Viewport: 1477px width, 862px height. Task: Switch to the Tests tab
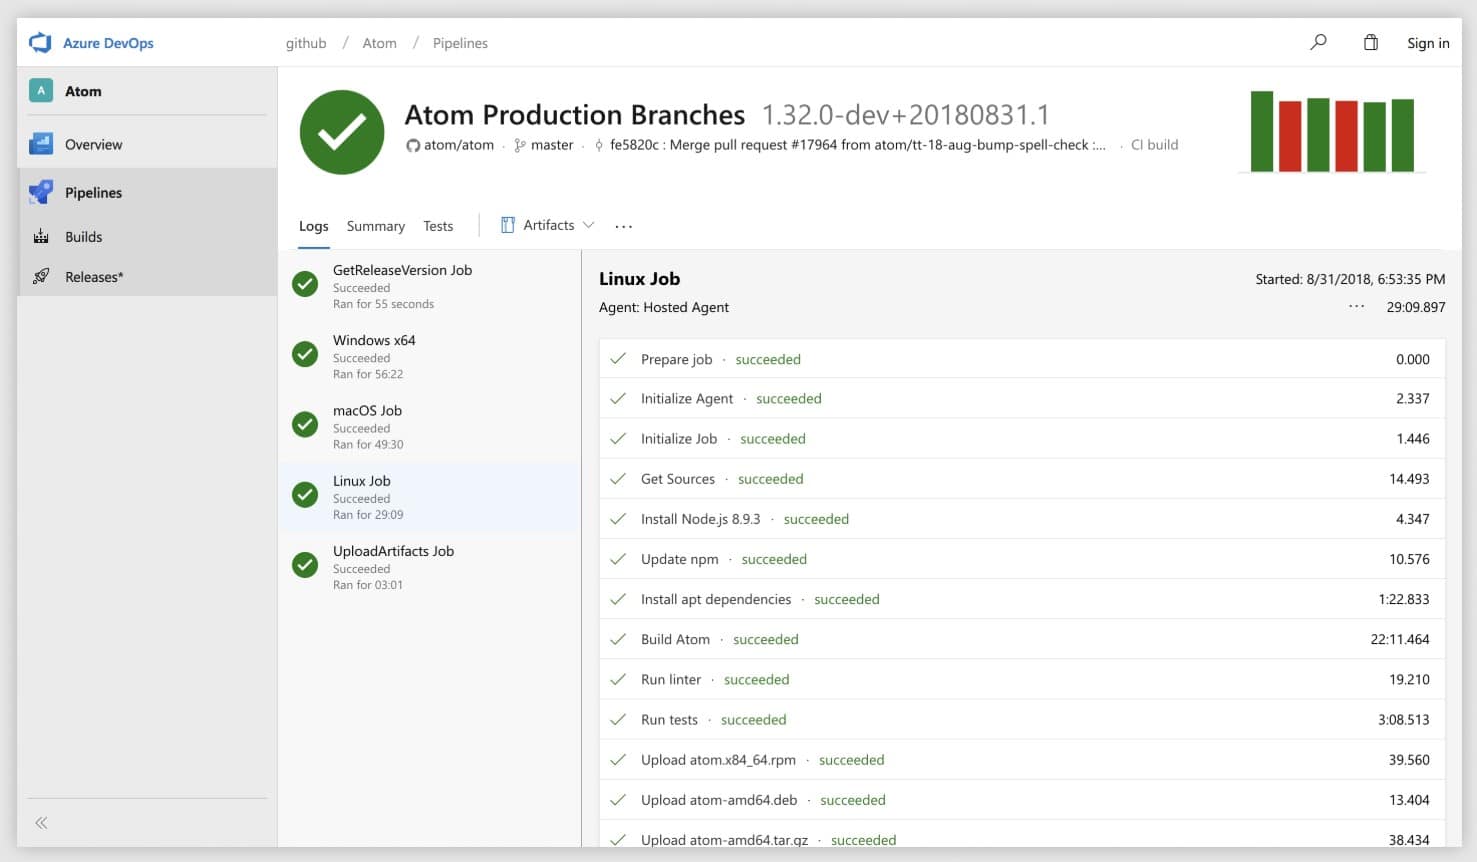point(438,226)
